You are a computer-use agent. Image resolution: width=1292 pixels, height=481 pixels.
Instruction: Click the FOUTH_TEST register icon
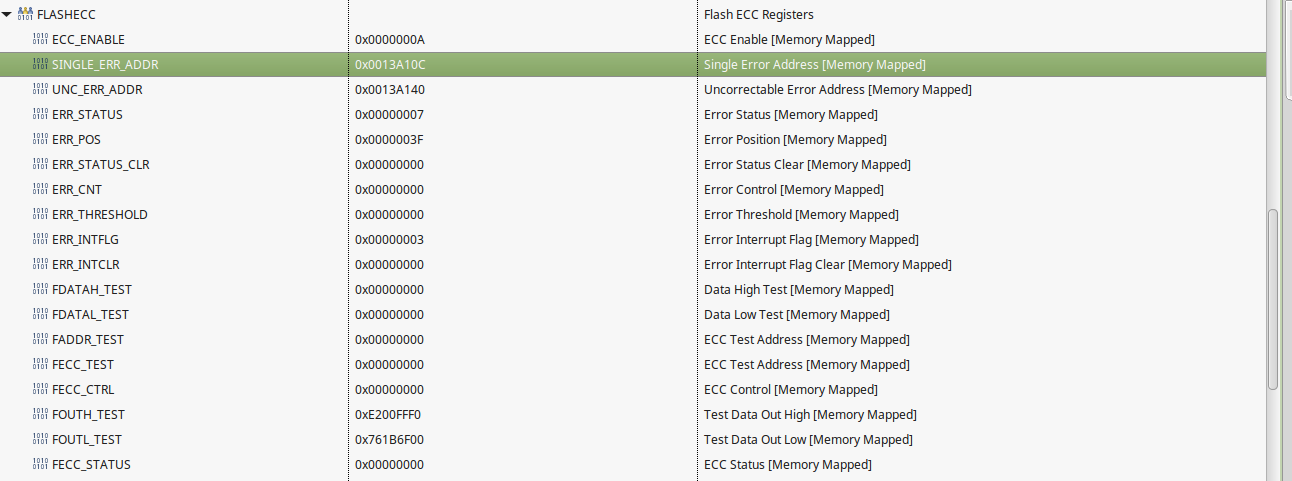(x=40, y=414)
